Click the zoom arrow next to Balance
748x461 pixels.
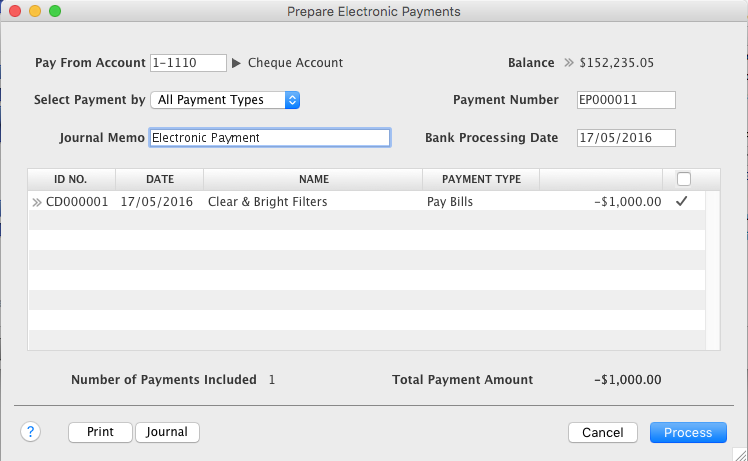click(x=569, y=63)
